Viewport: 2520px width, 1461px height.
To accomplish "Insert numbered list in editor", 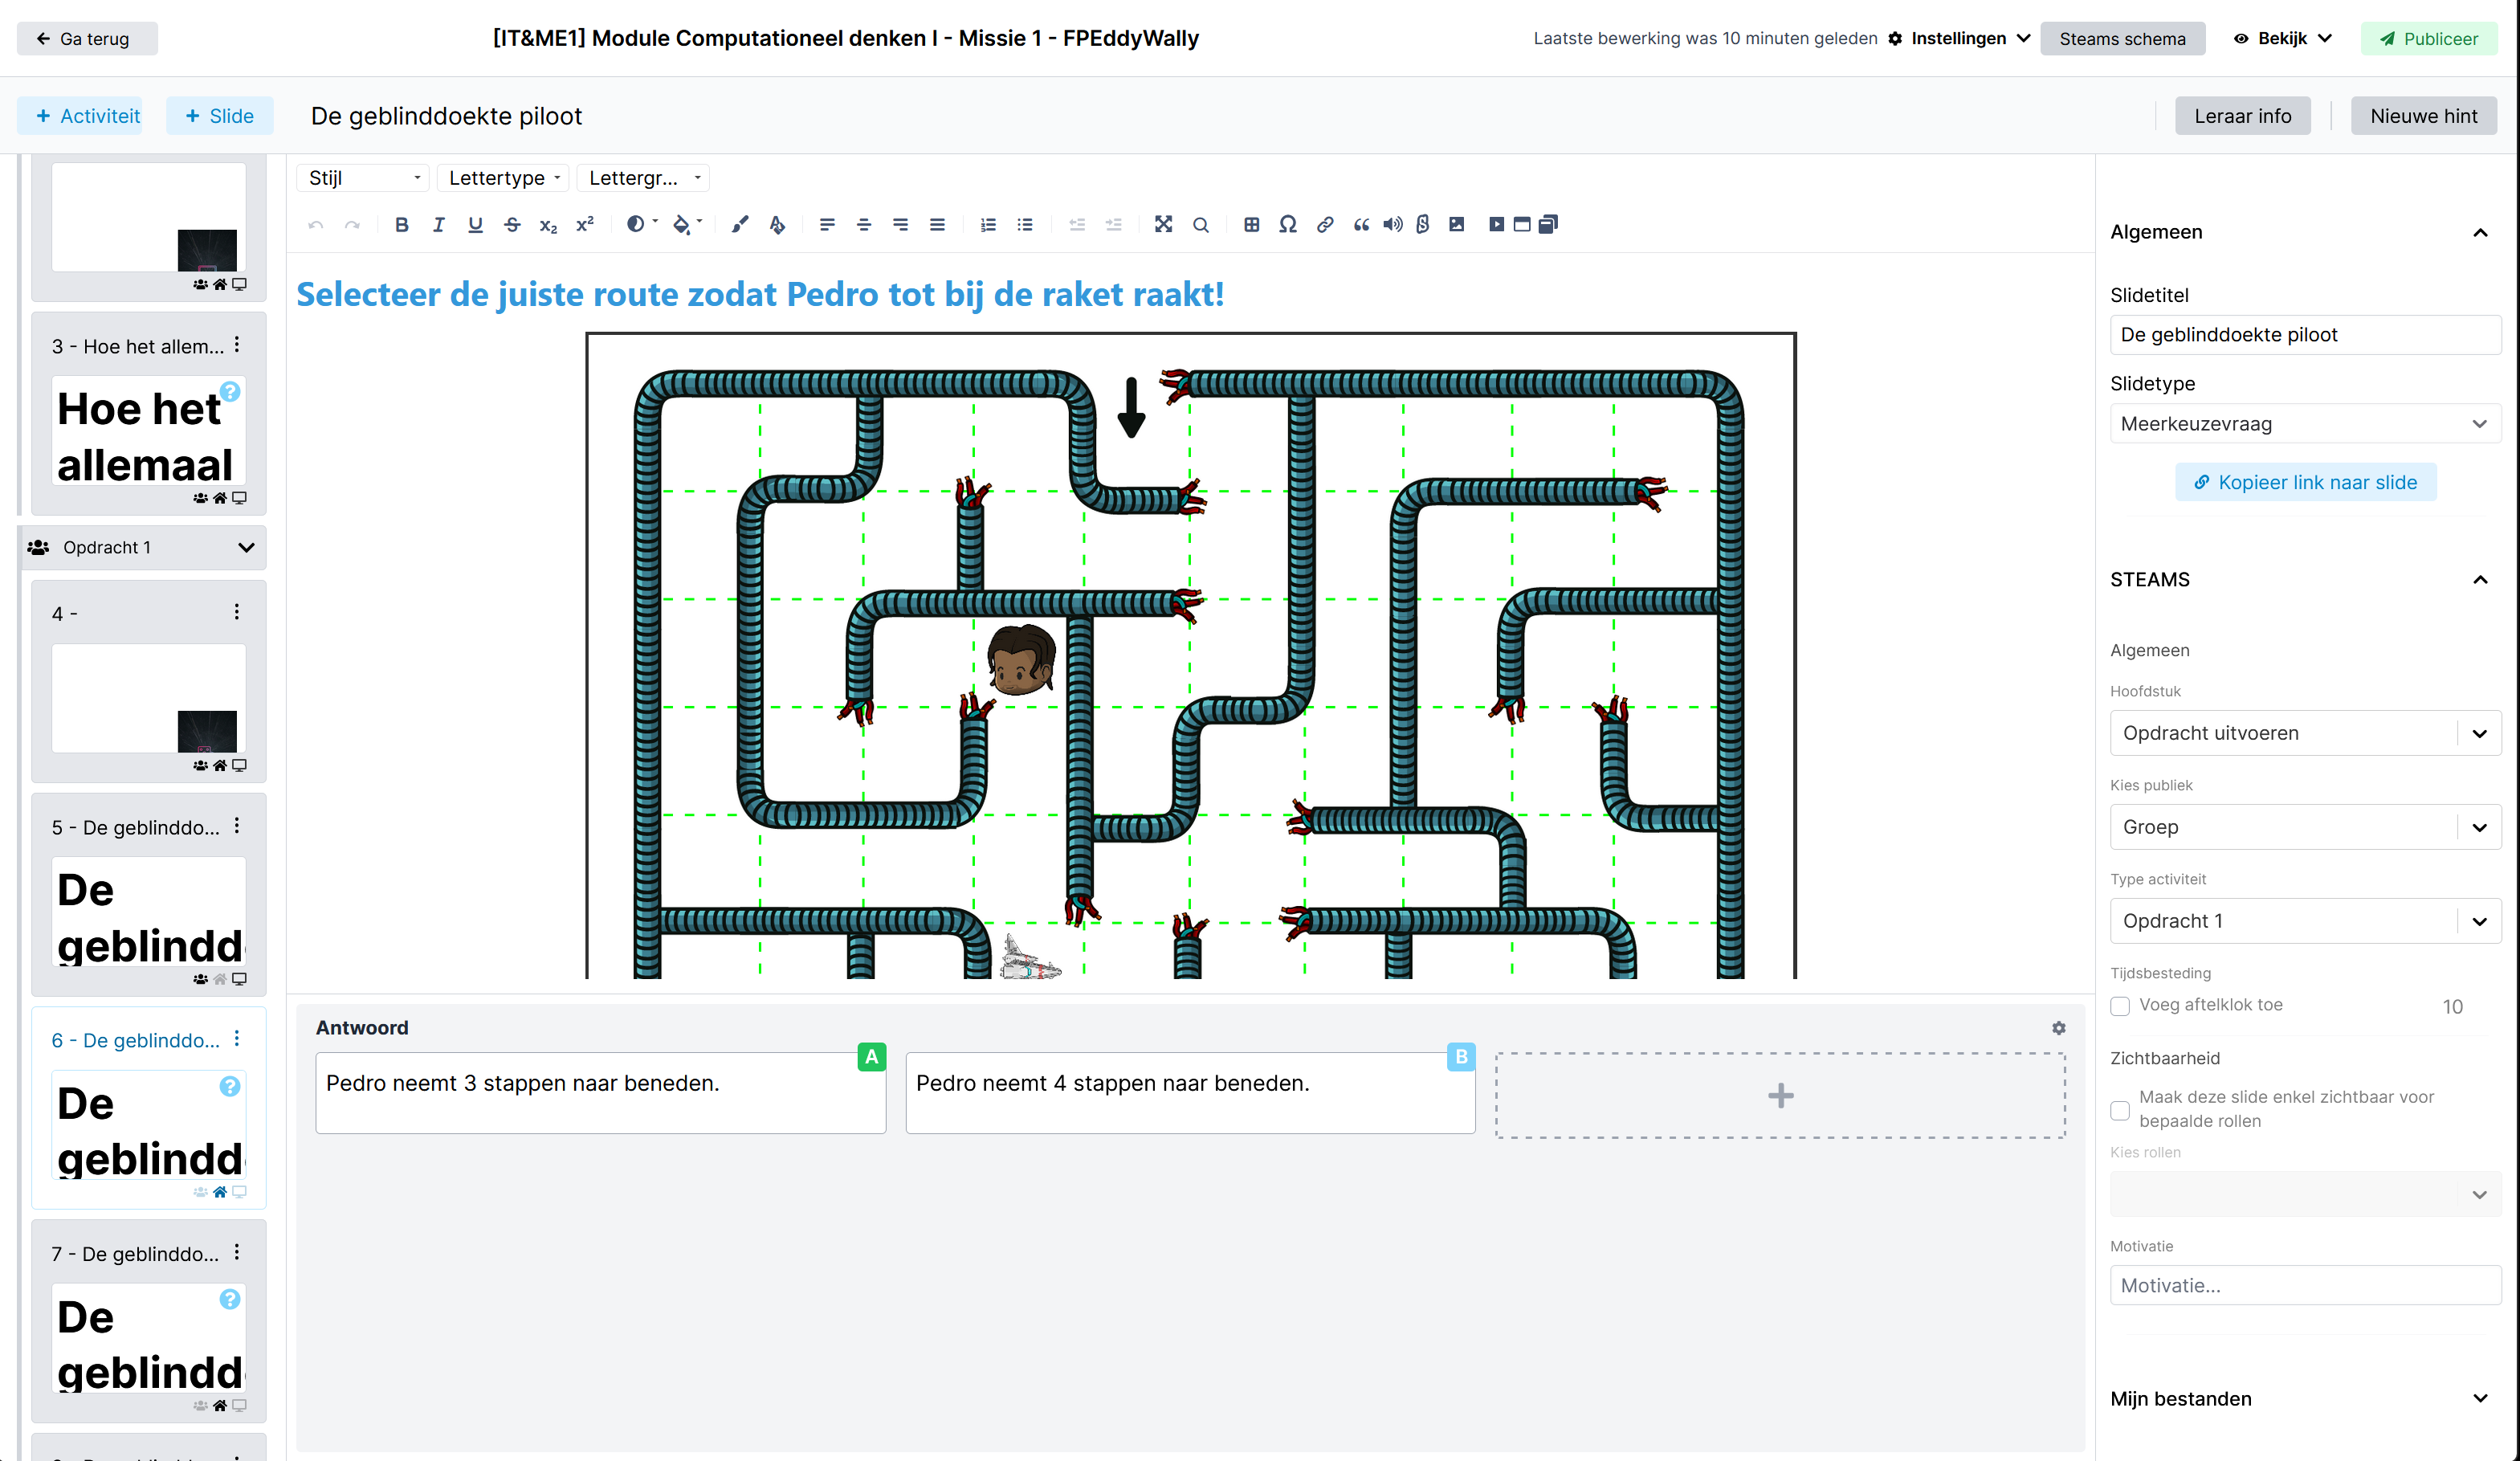I will [x=988, y=224].
